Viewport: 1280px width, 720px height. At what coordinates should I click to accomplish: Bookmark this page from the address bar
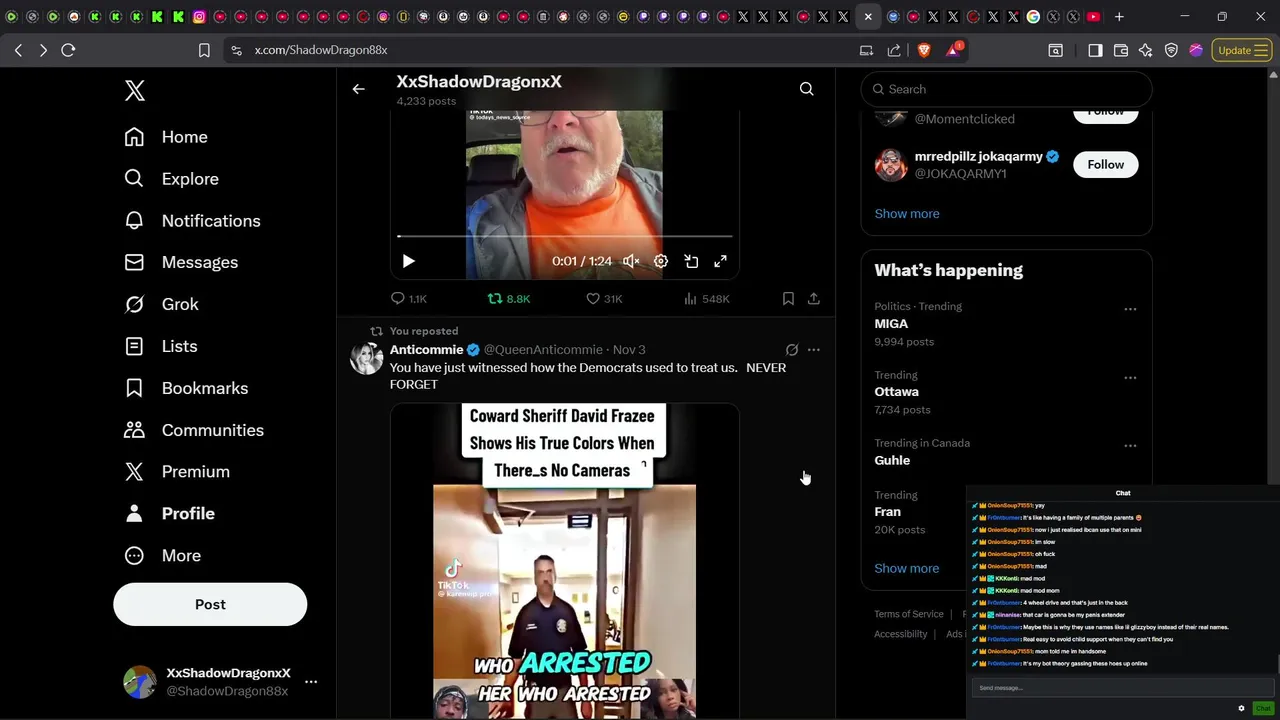pyautogui.click(x=204, y=50)
